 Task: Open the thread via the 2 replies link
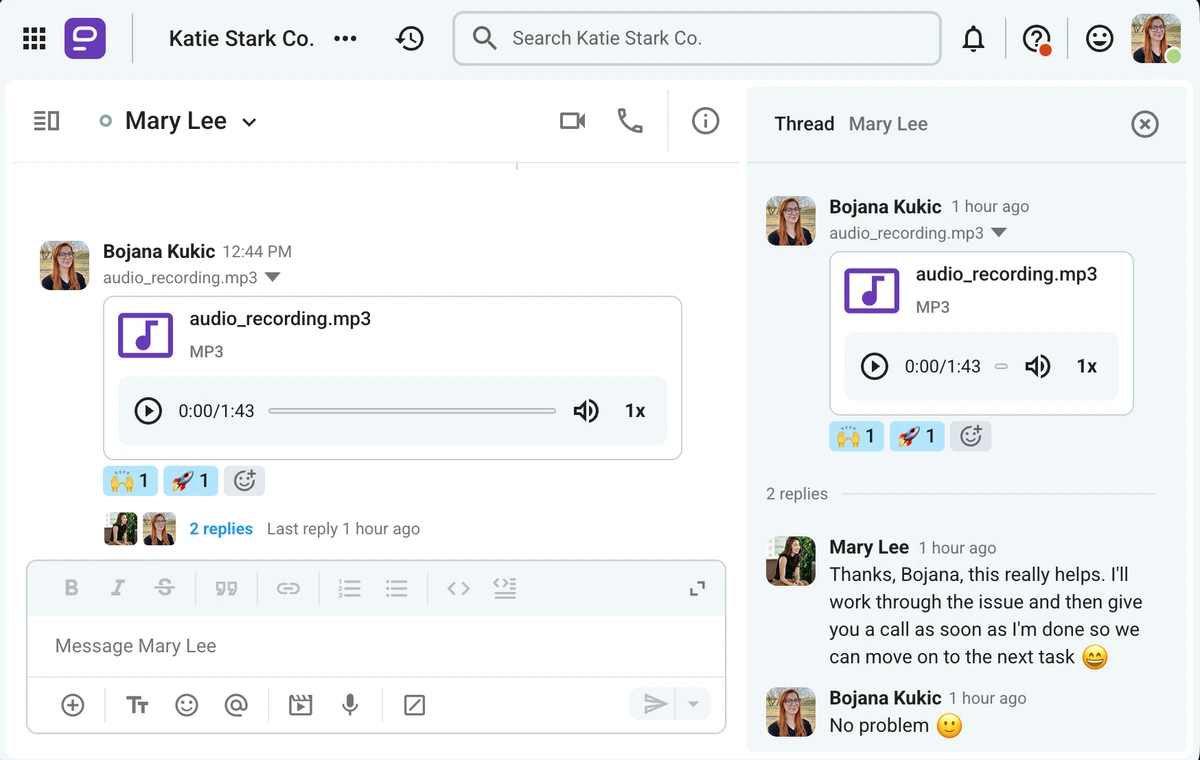click(220, 528)
